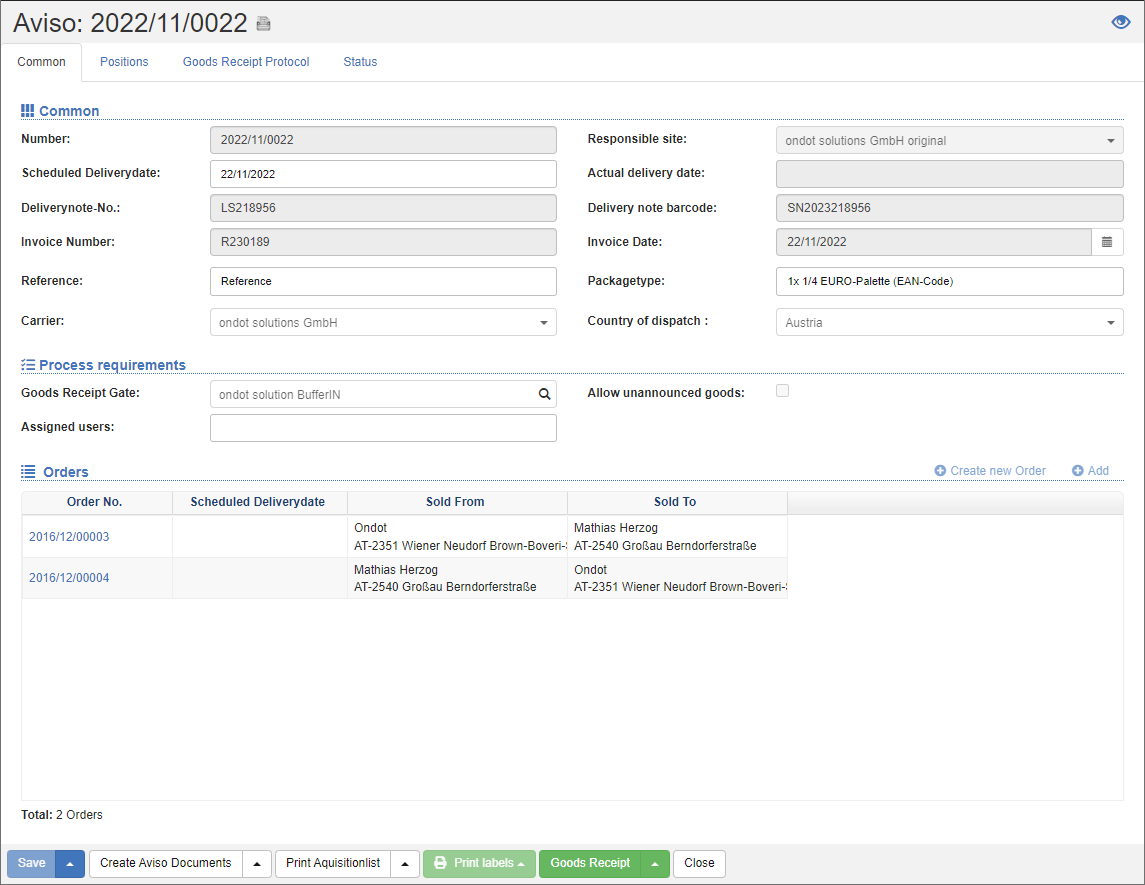The height and width of the screenshot is (885, 1145).
Task: Open the Country of dispatch dropdown
Action: click(x=1110, y=323)
